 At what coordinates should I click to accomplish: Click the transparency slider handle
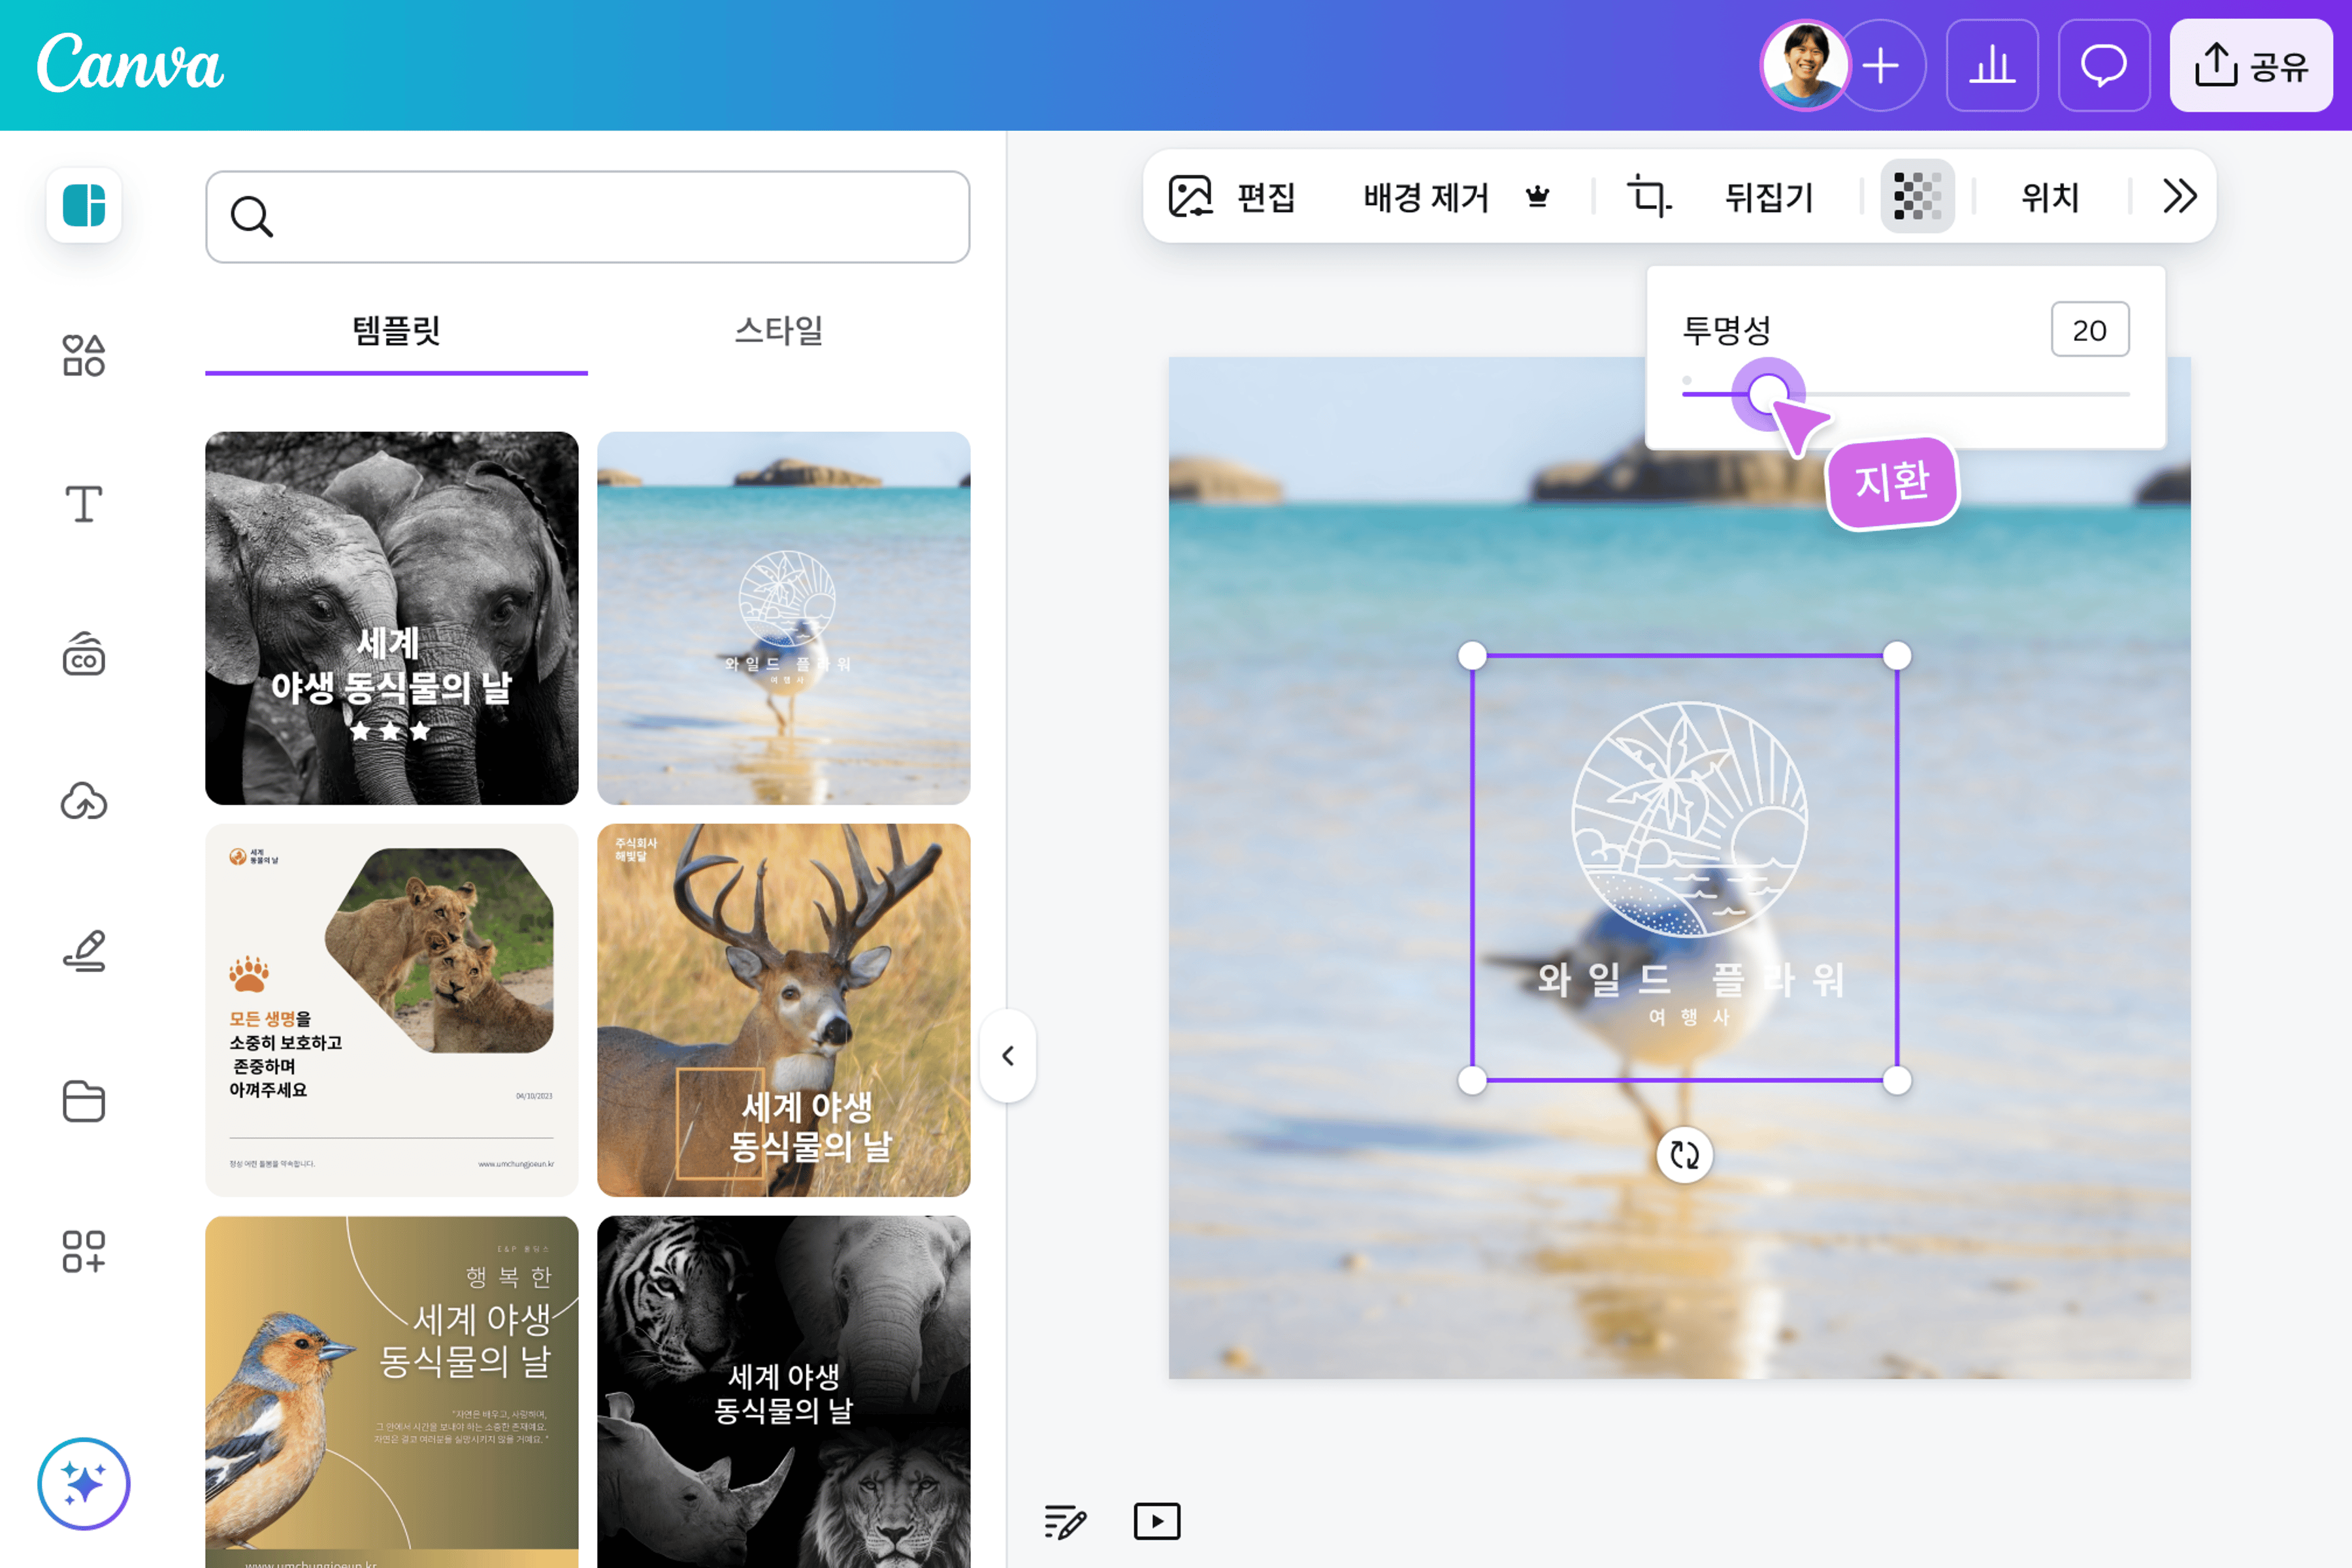tap(1768, 394)
